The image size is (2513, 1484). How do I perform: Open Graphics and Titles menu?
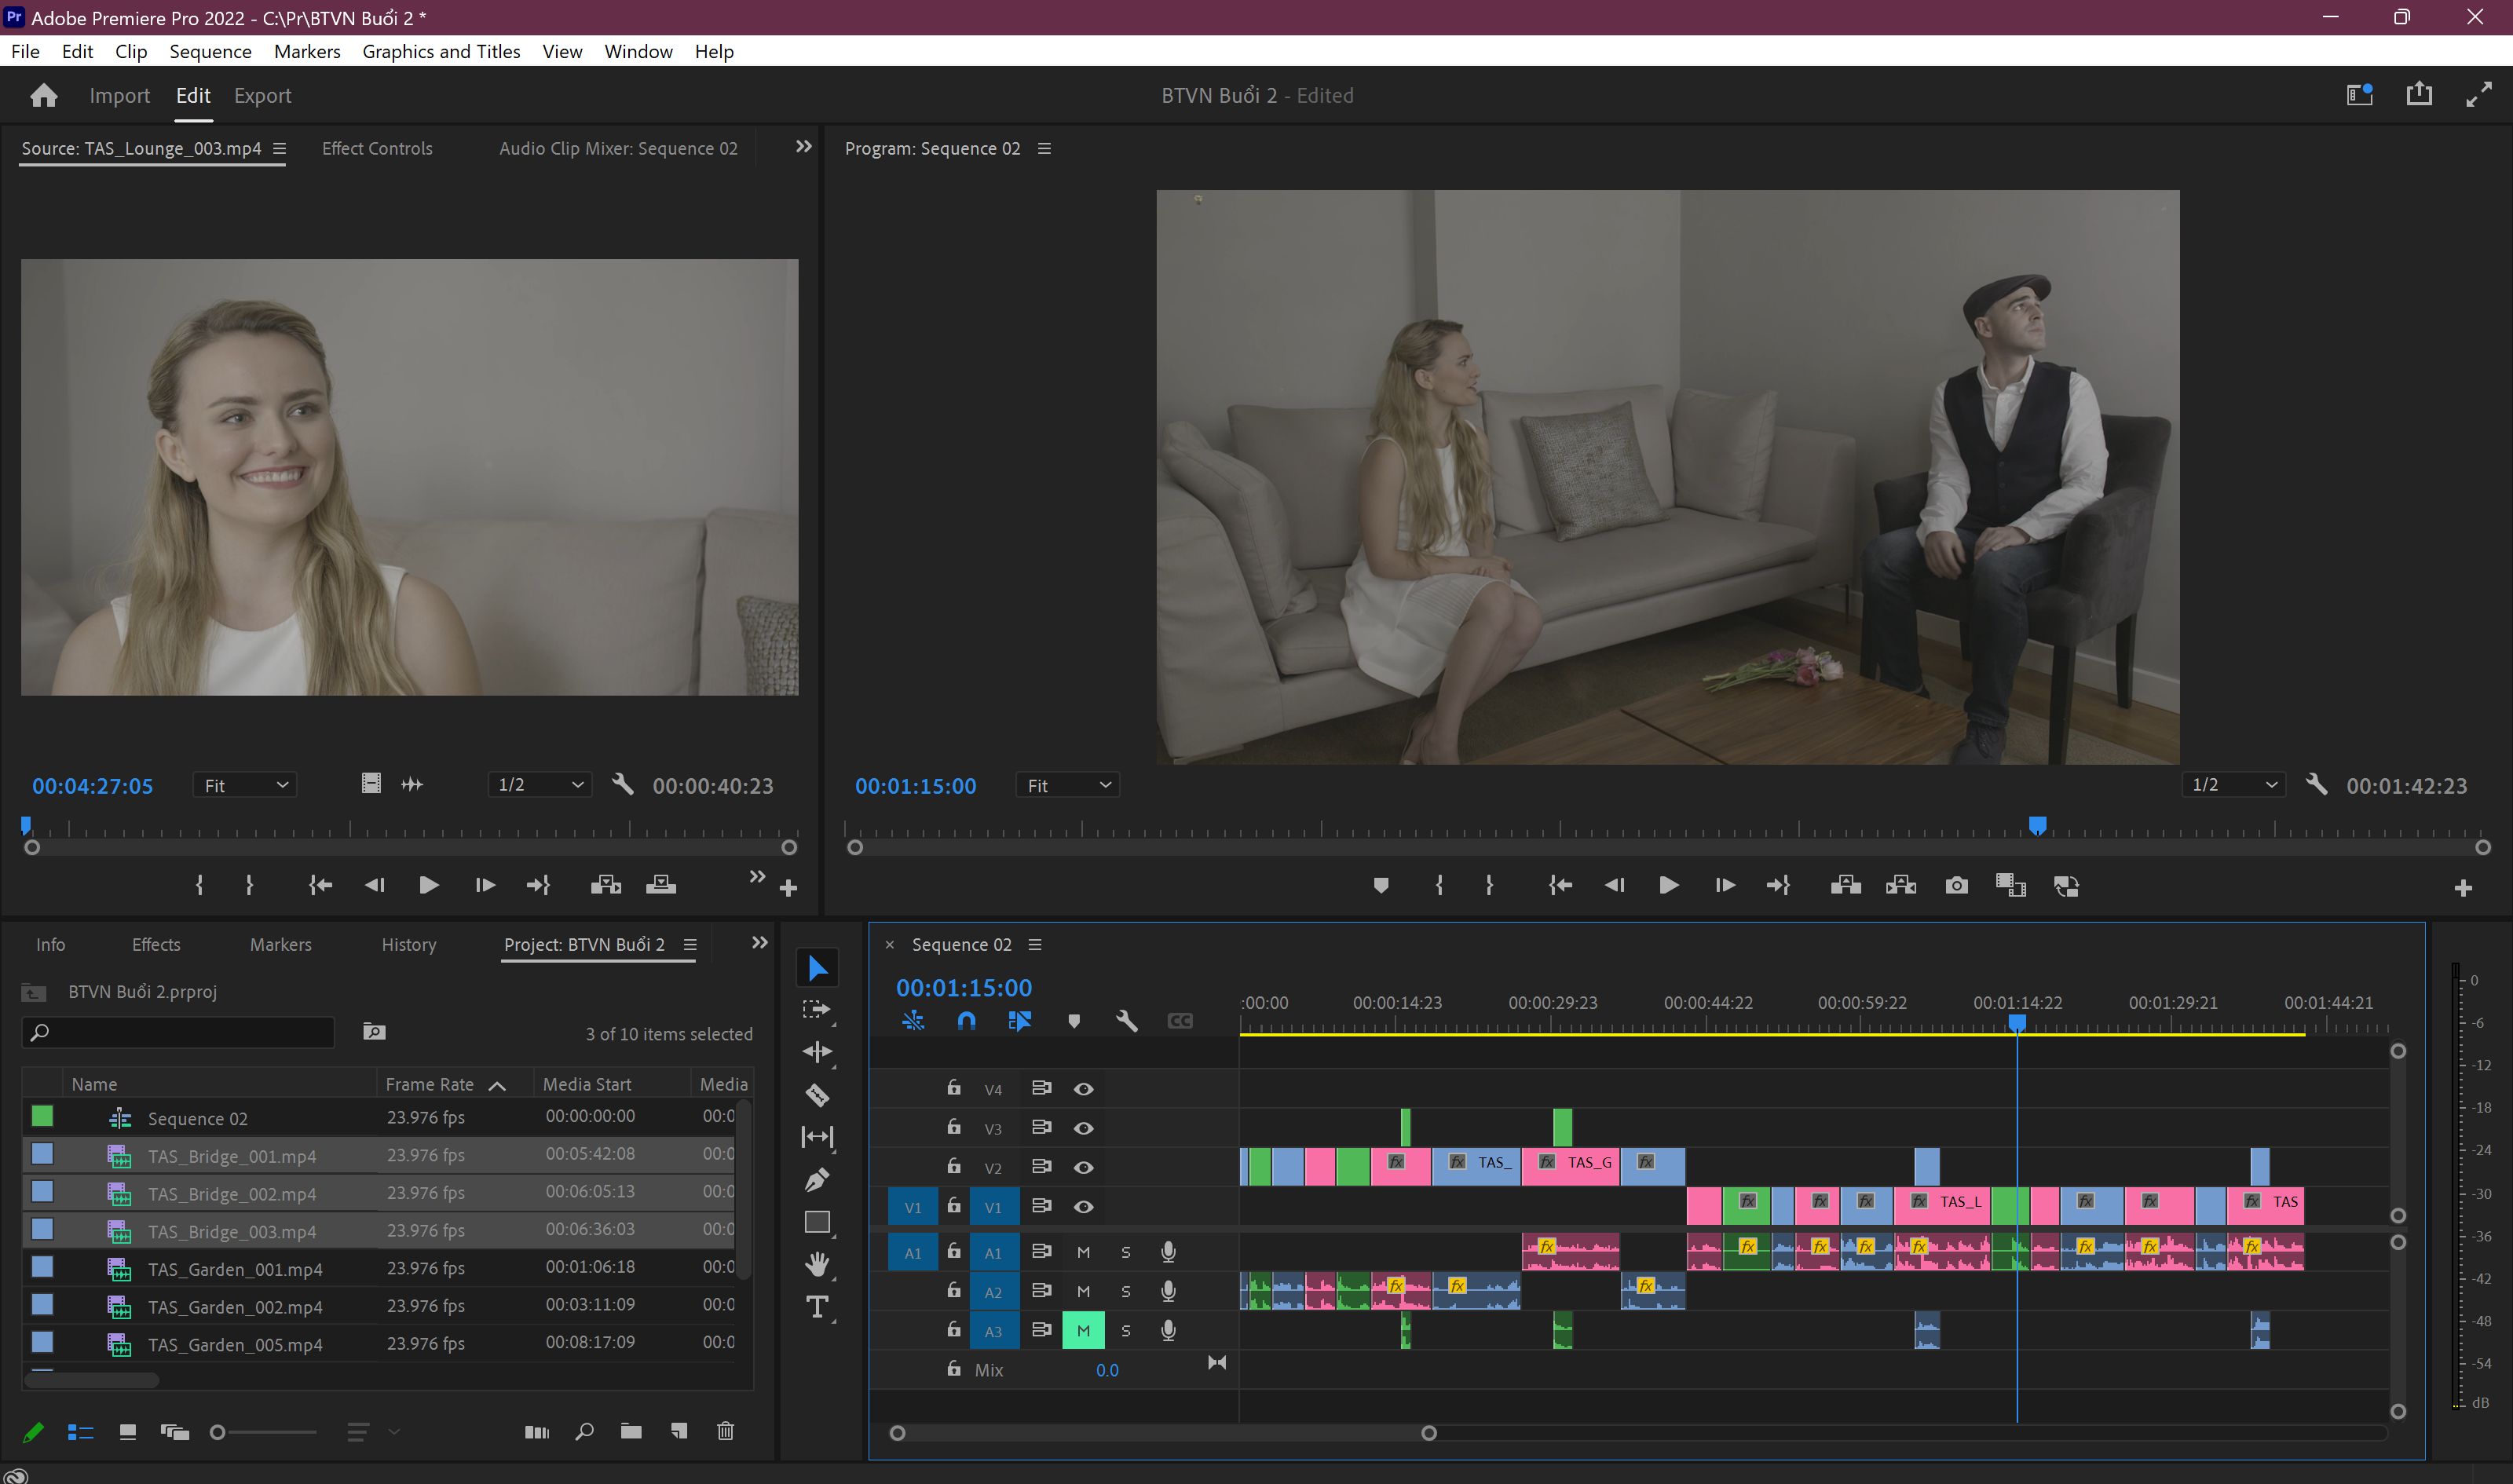coord(441,52)
